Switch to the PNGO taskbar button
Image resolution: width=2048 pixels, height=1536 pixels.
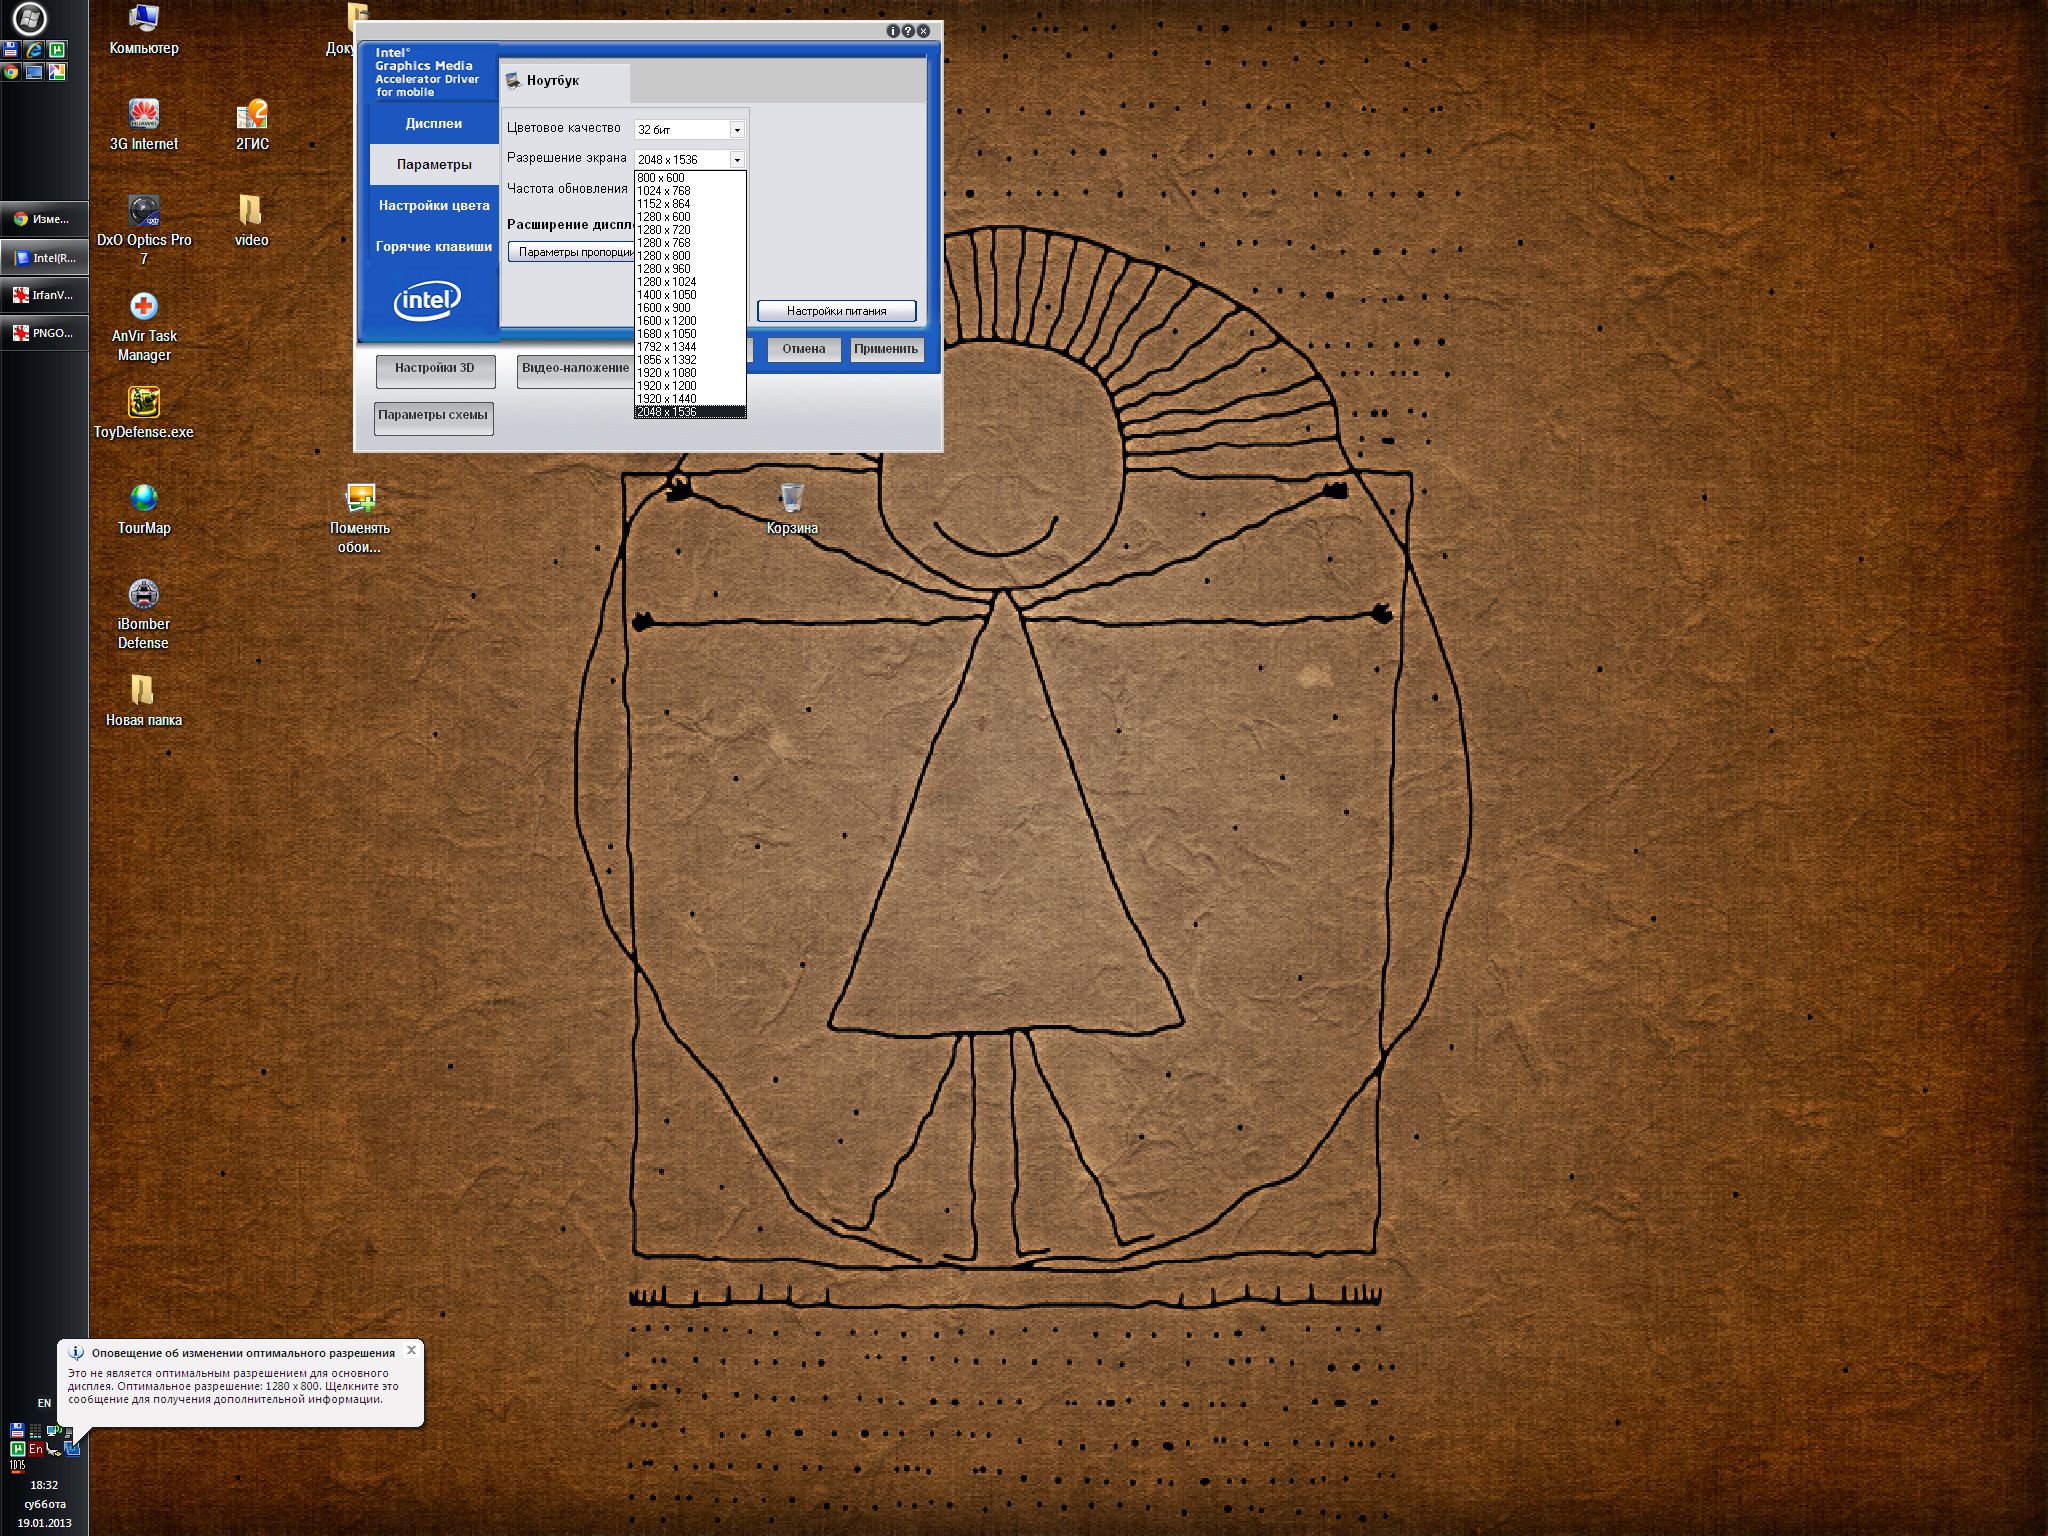[44, 333]
